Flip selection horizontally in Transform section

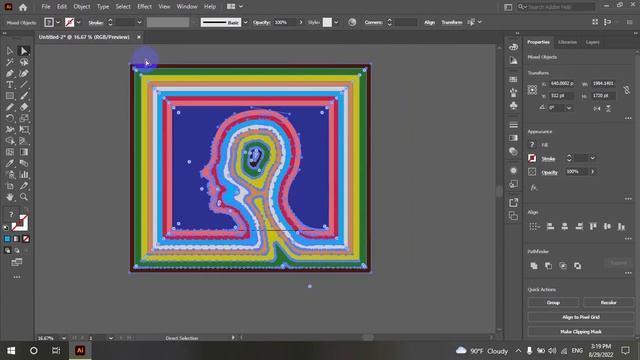pos(597,108)
